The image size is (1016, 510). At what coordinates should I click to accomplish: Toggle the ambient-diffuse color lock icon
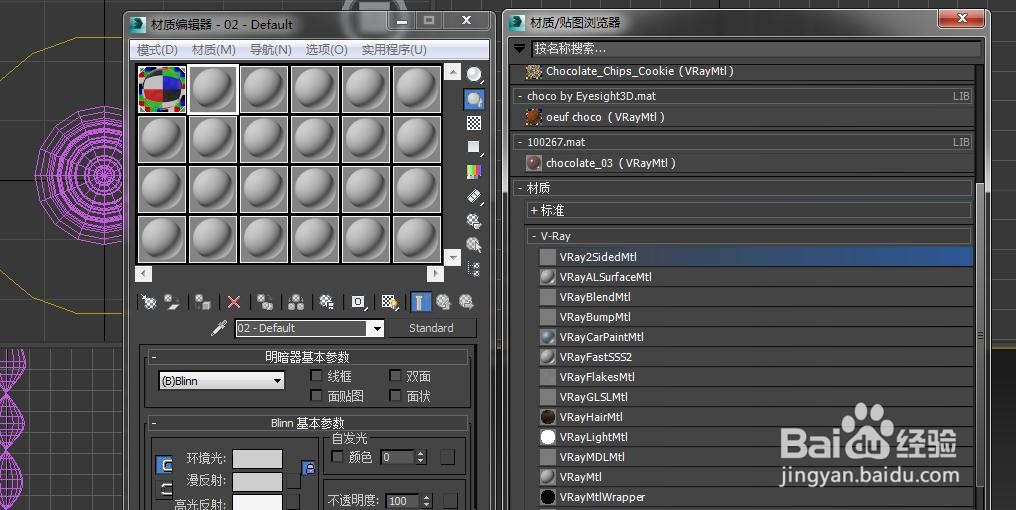[165, 465]
